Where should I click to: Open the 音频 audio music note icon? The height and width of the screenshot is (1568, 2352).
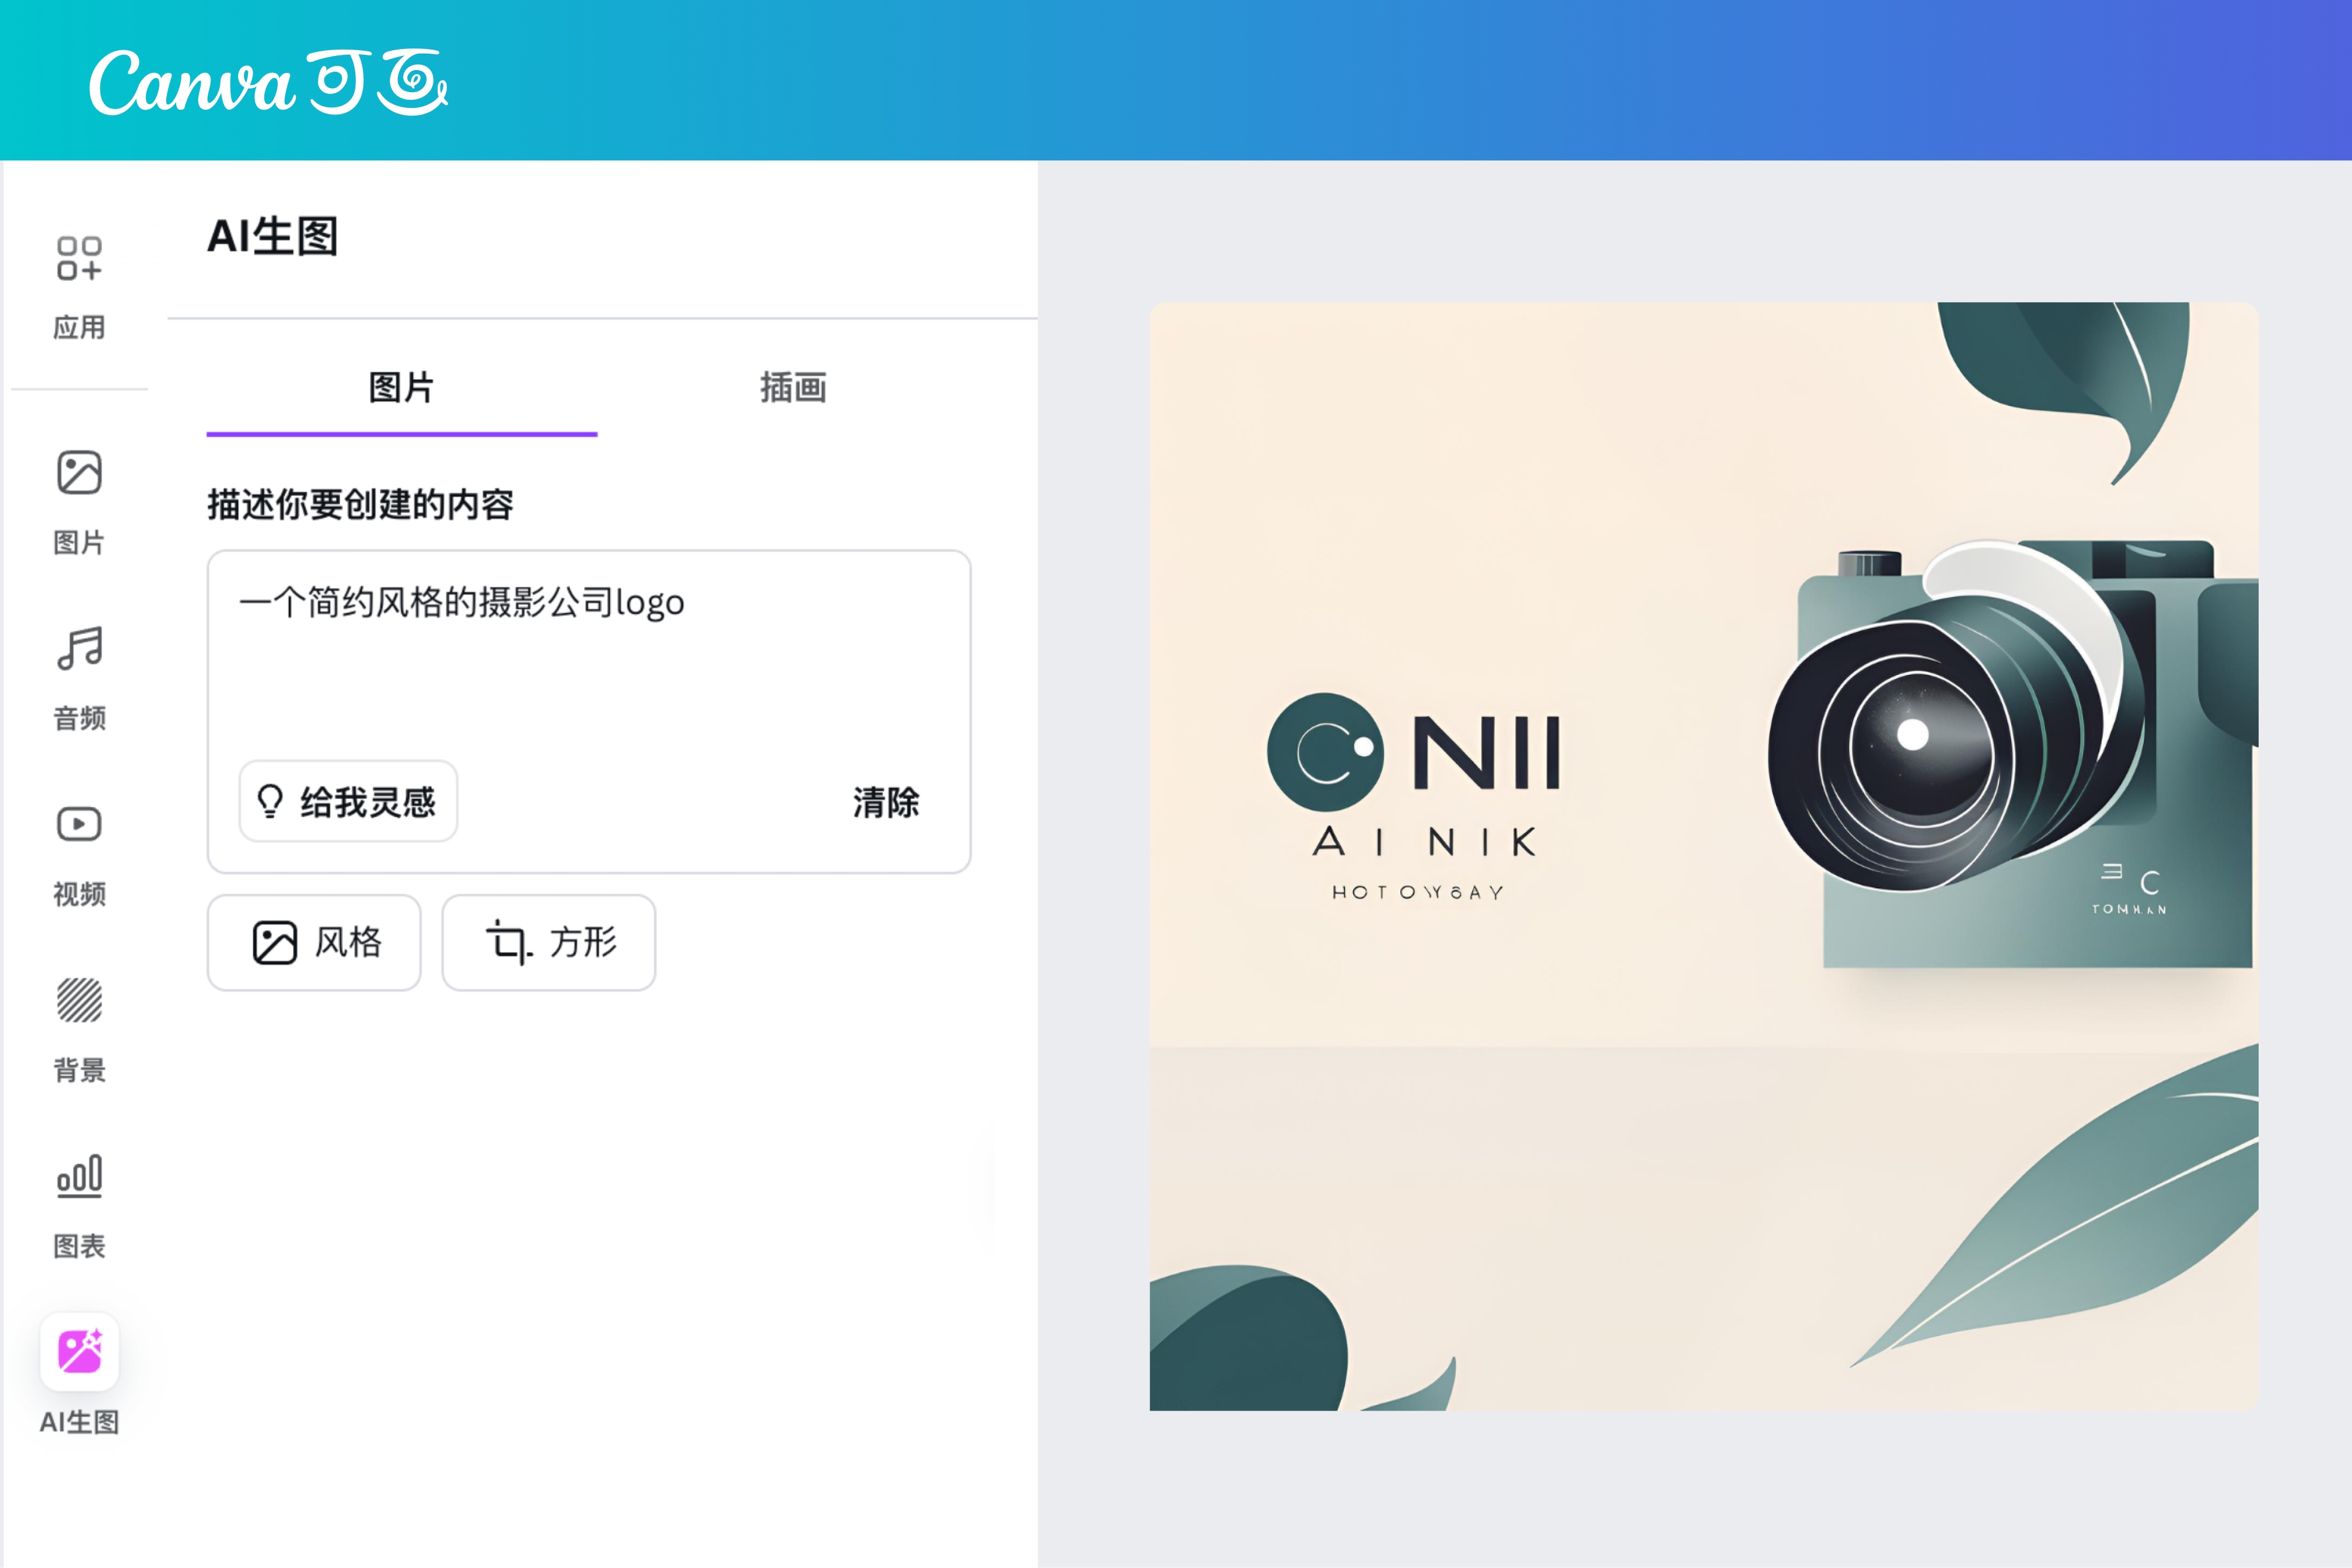[79, 648]
